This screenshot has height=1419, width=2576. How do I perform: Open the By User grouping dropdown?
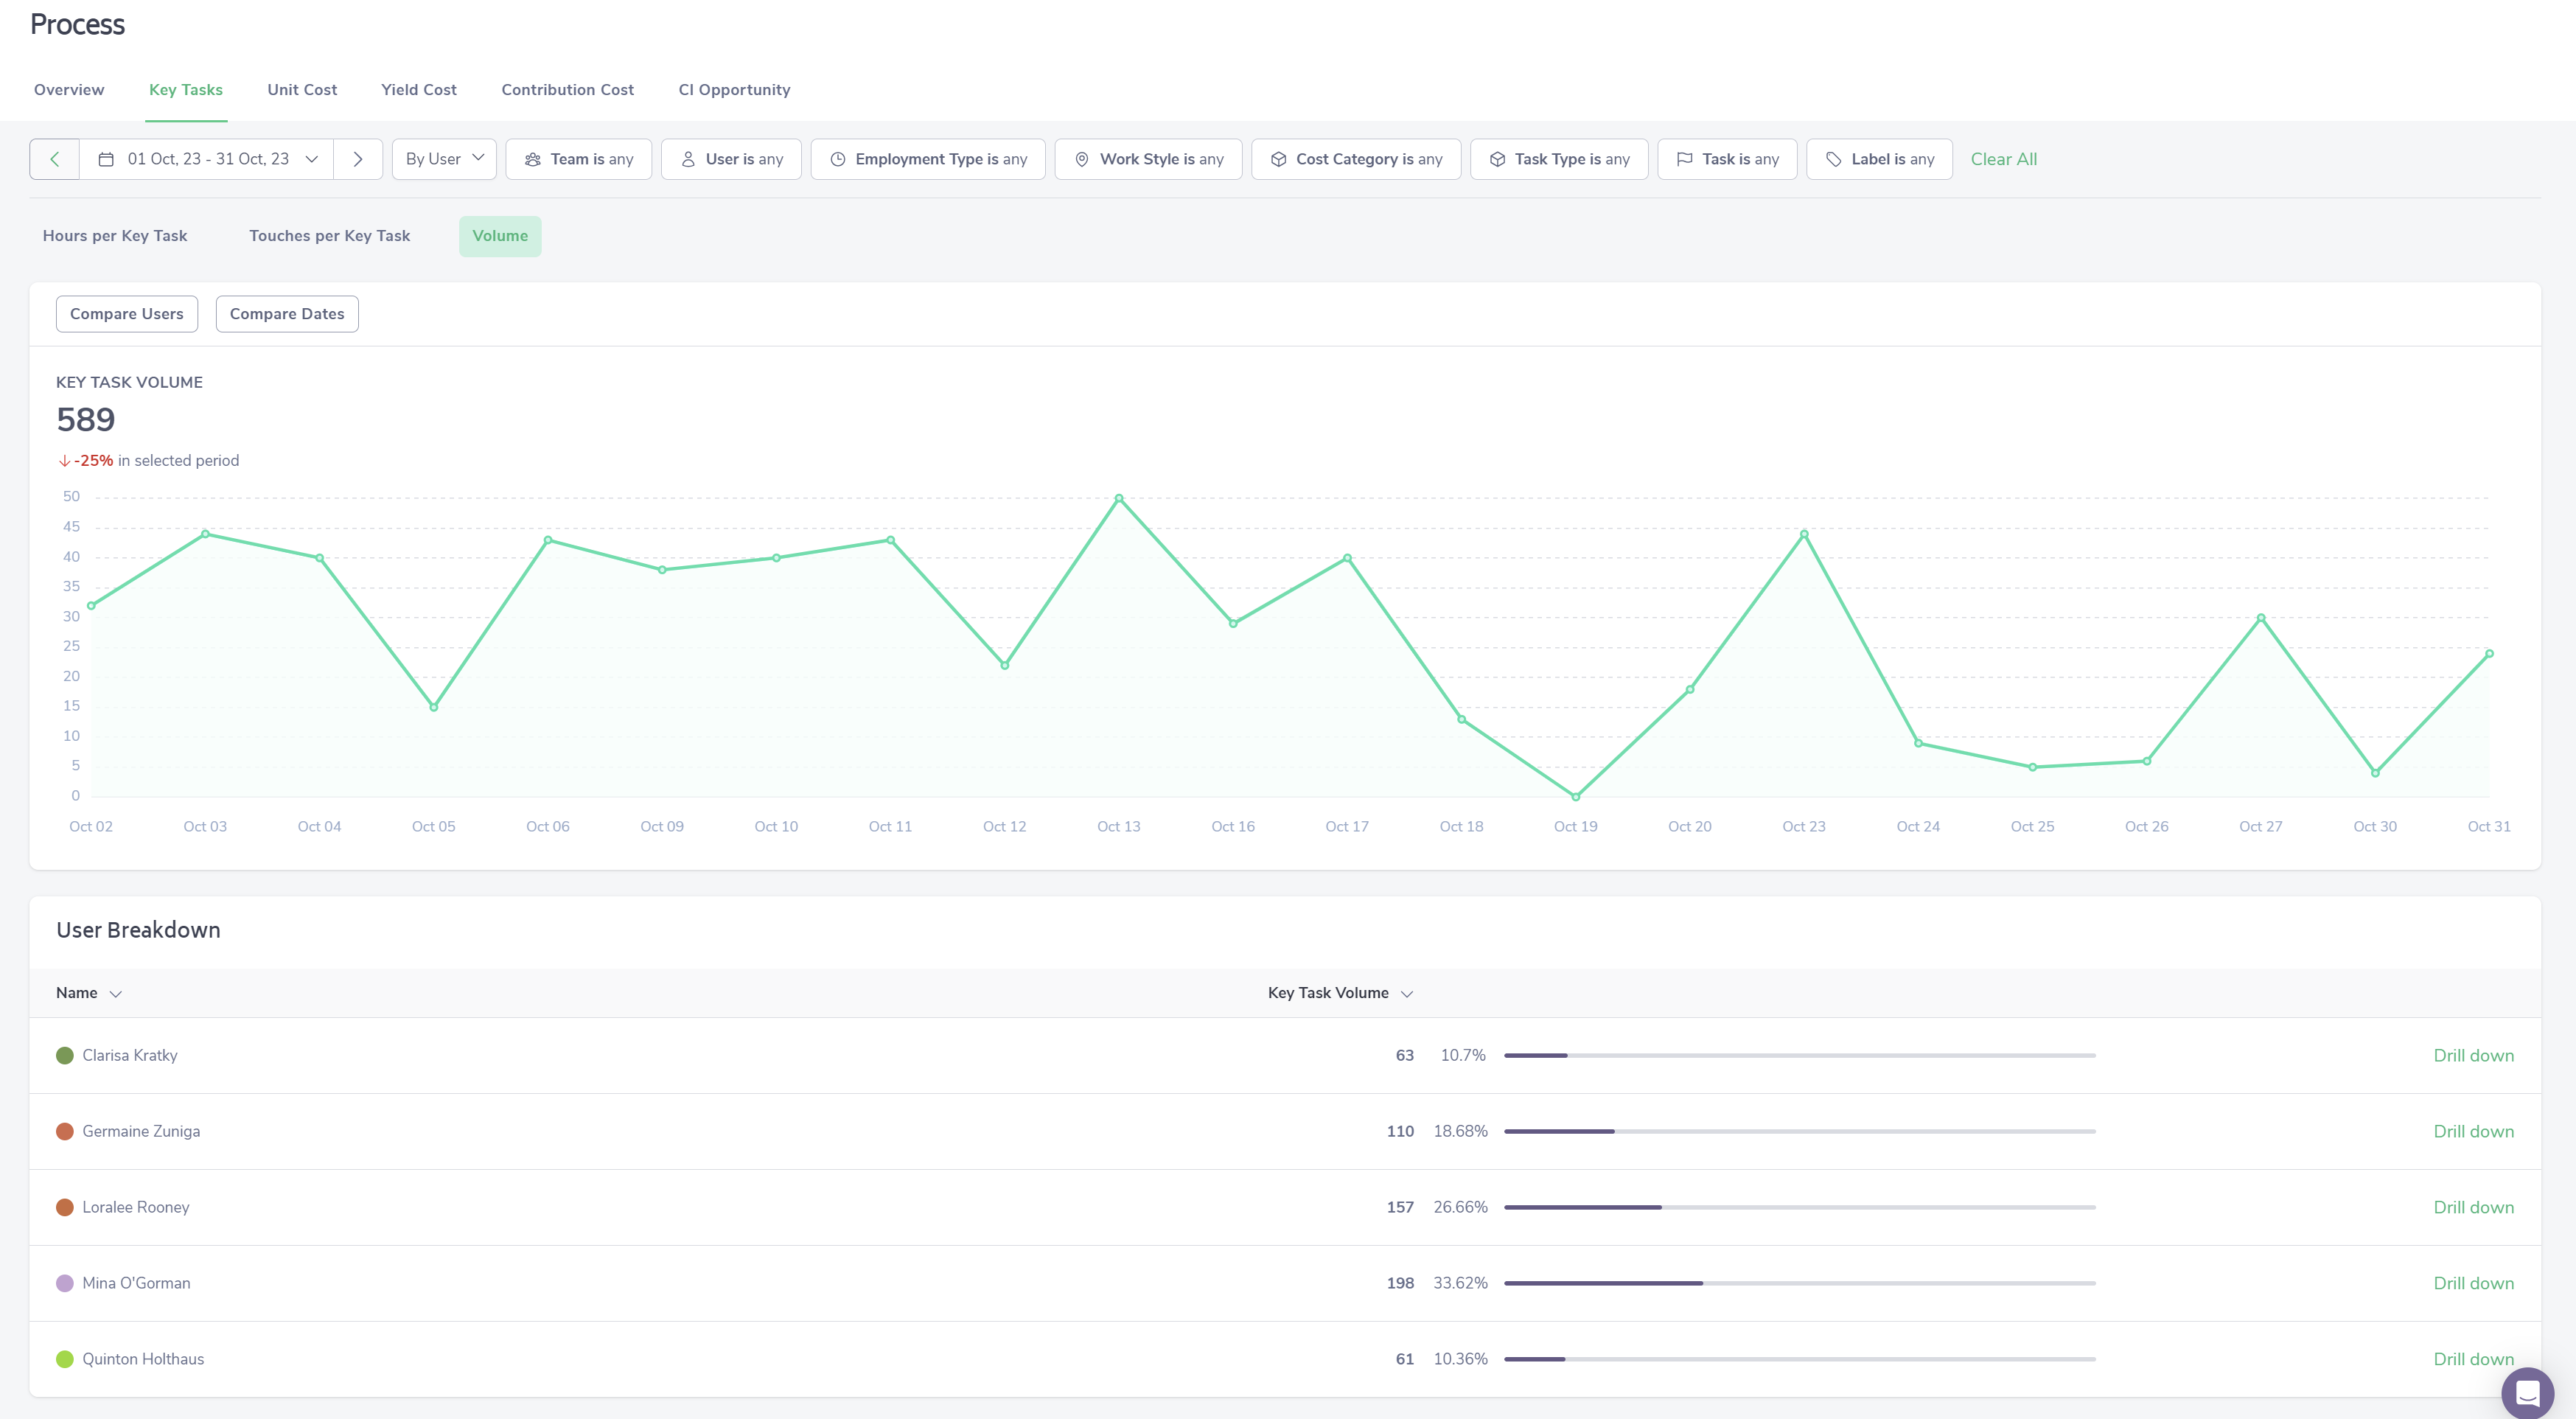444,159
